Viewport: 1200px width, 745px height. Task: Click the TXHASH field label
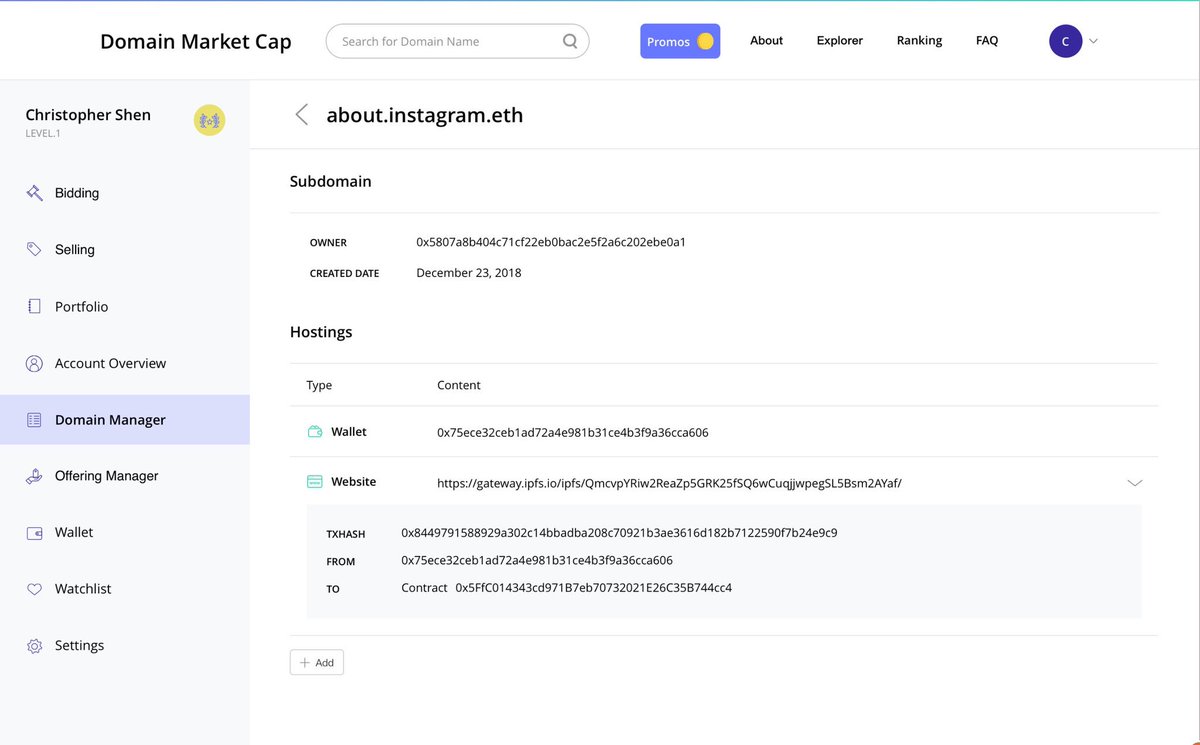(x=346, y=535)
